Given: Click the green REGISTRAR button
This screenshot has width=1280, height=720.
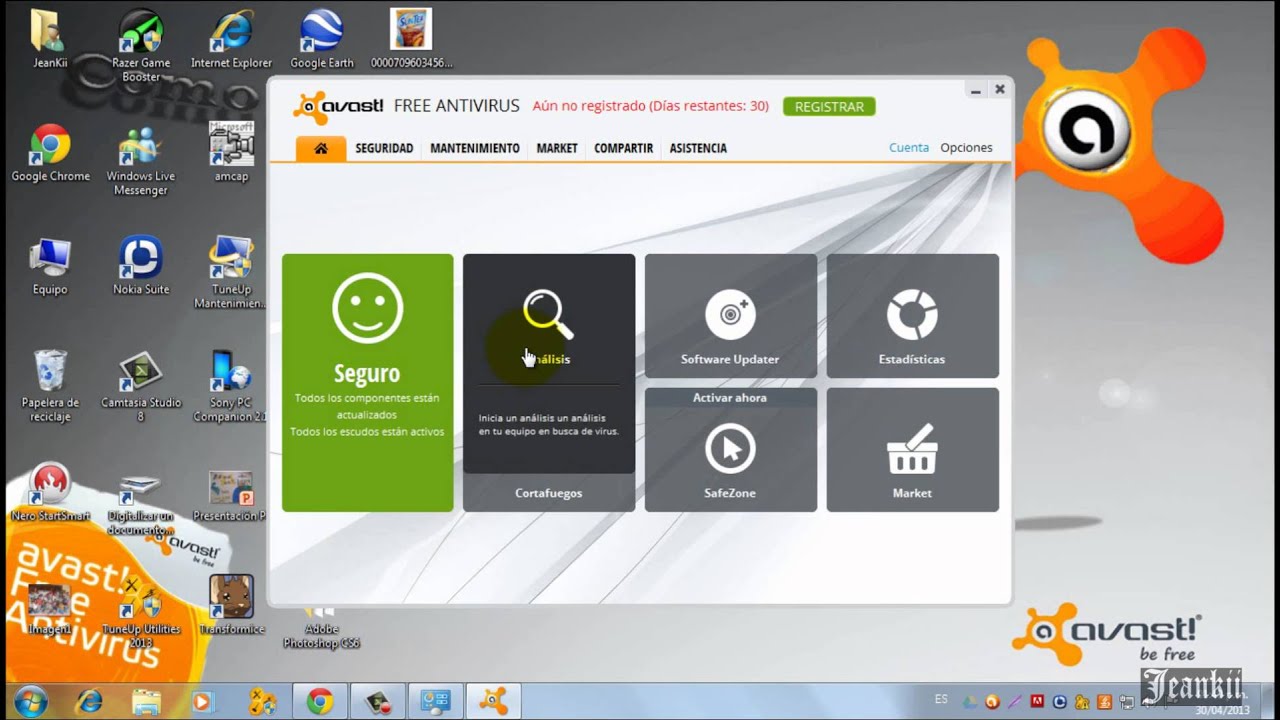Looking at the screenshot, I should tap(829, 106).
